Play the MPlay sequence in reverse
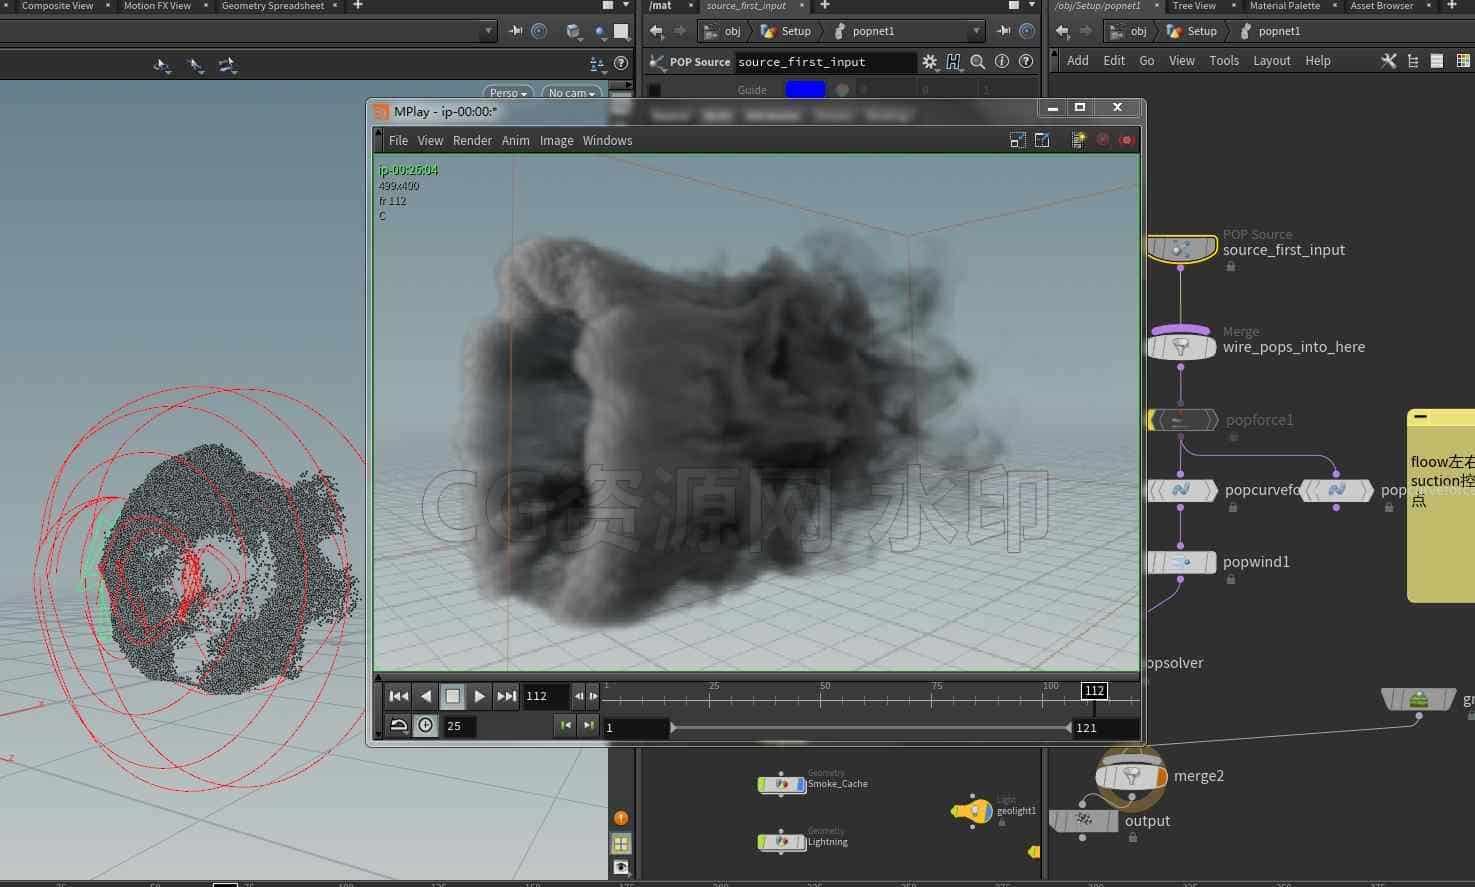Screen dimensions: 1475x887 point(426,696)
